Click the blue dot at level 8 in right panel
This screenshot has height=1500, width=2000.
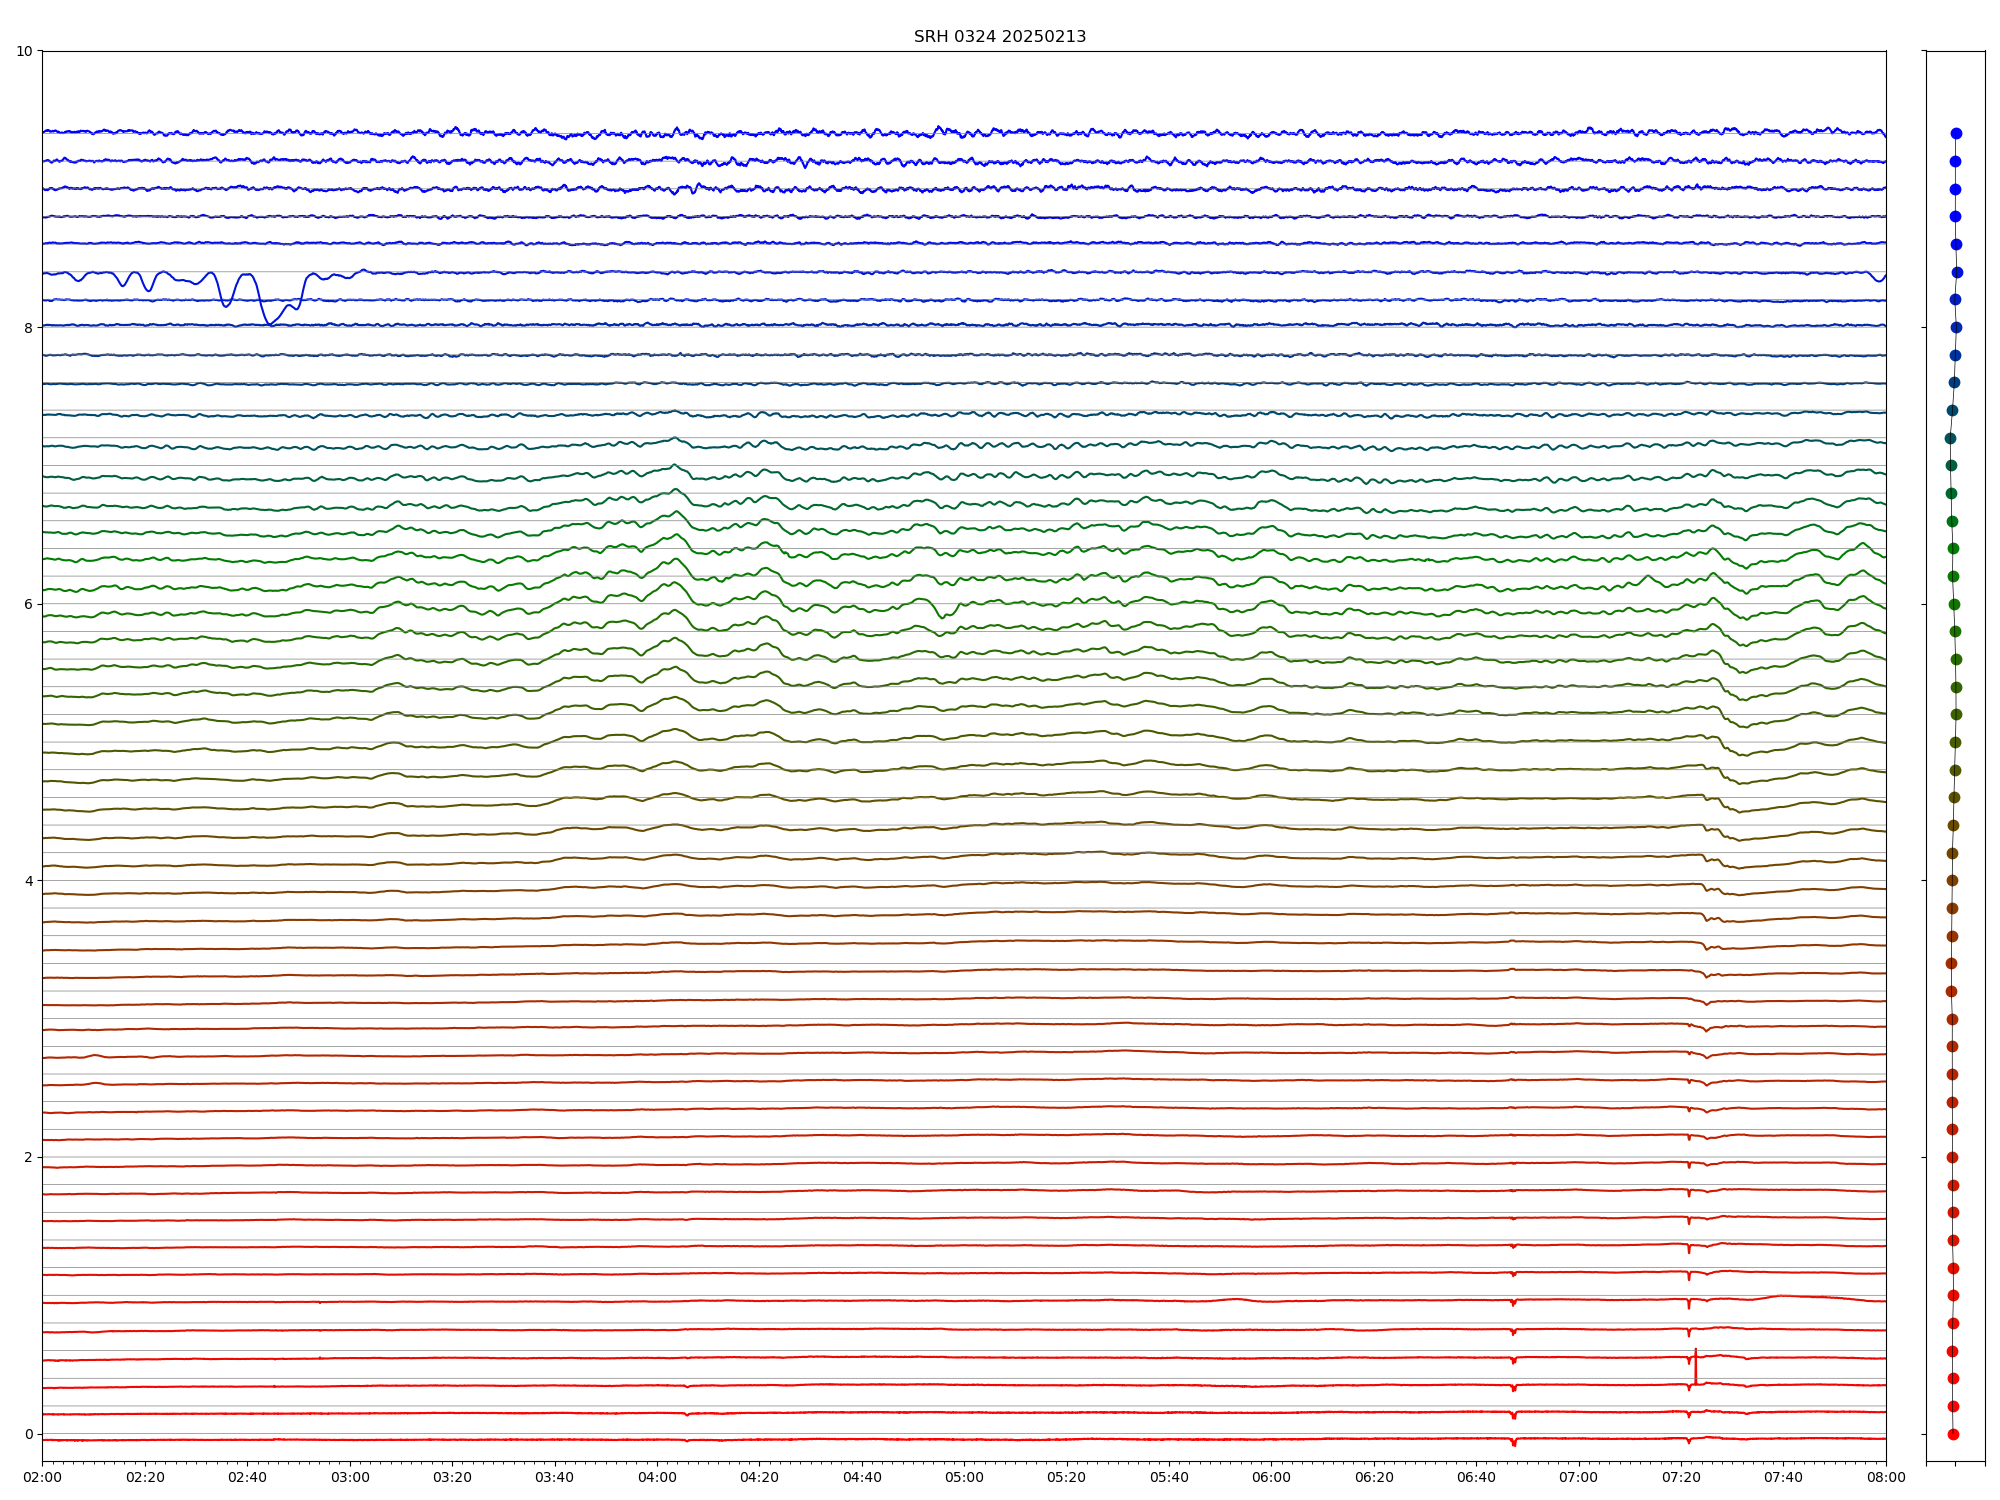1956,327
